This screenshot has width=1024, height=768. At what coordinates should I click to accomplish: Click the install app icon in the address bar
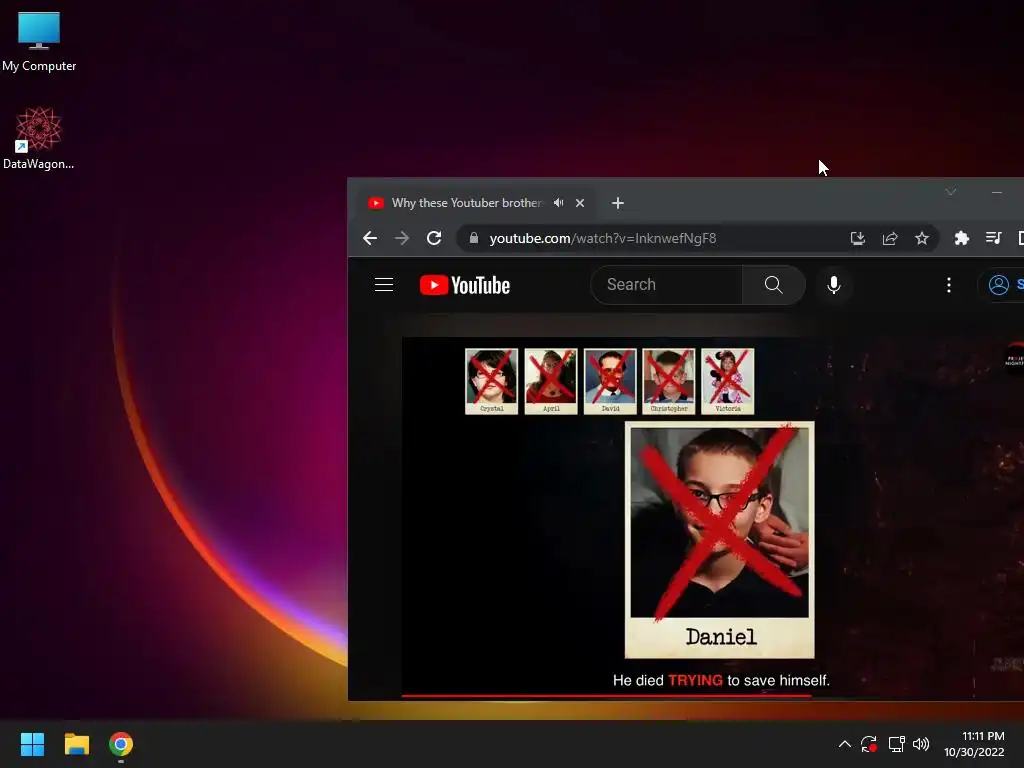(x=857, y=238)
